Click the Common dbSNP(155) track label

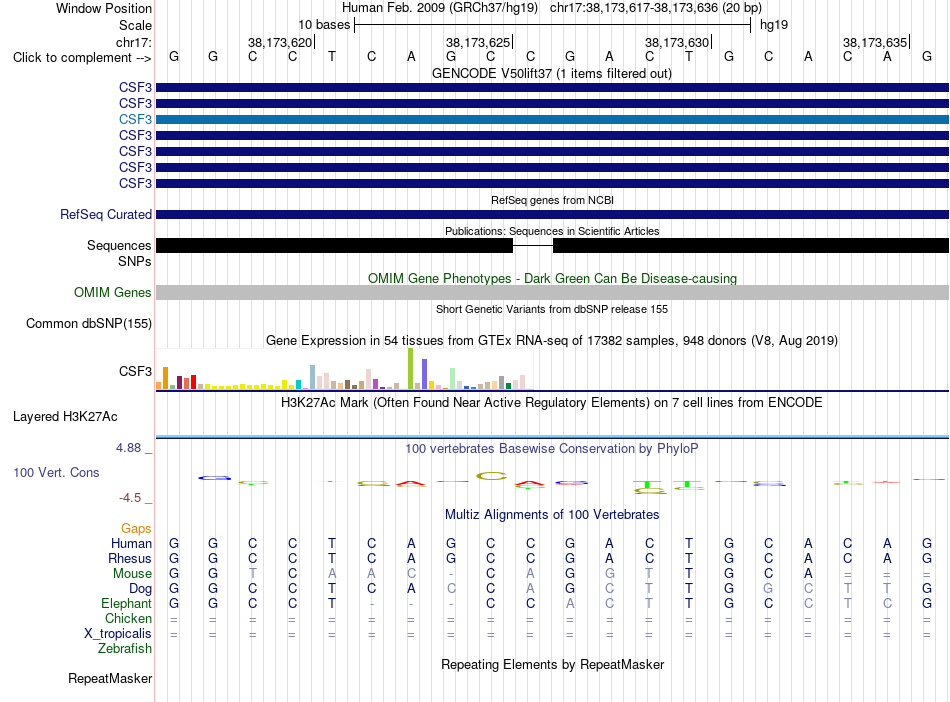click(89, 323)
